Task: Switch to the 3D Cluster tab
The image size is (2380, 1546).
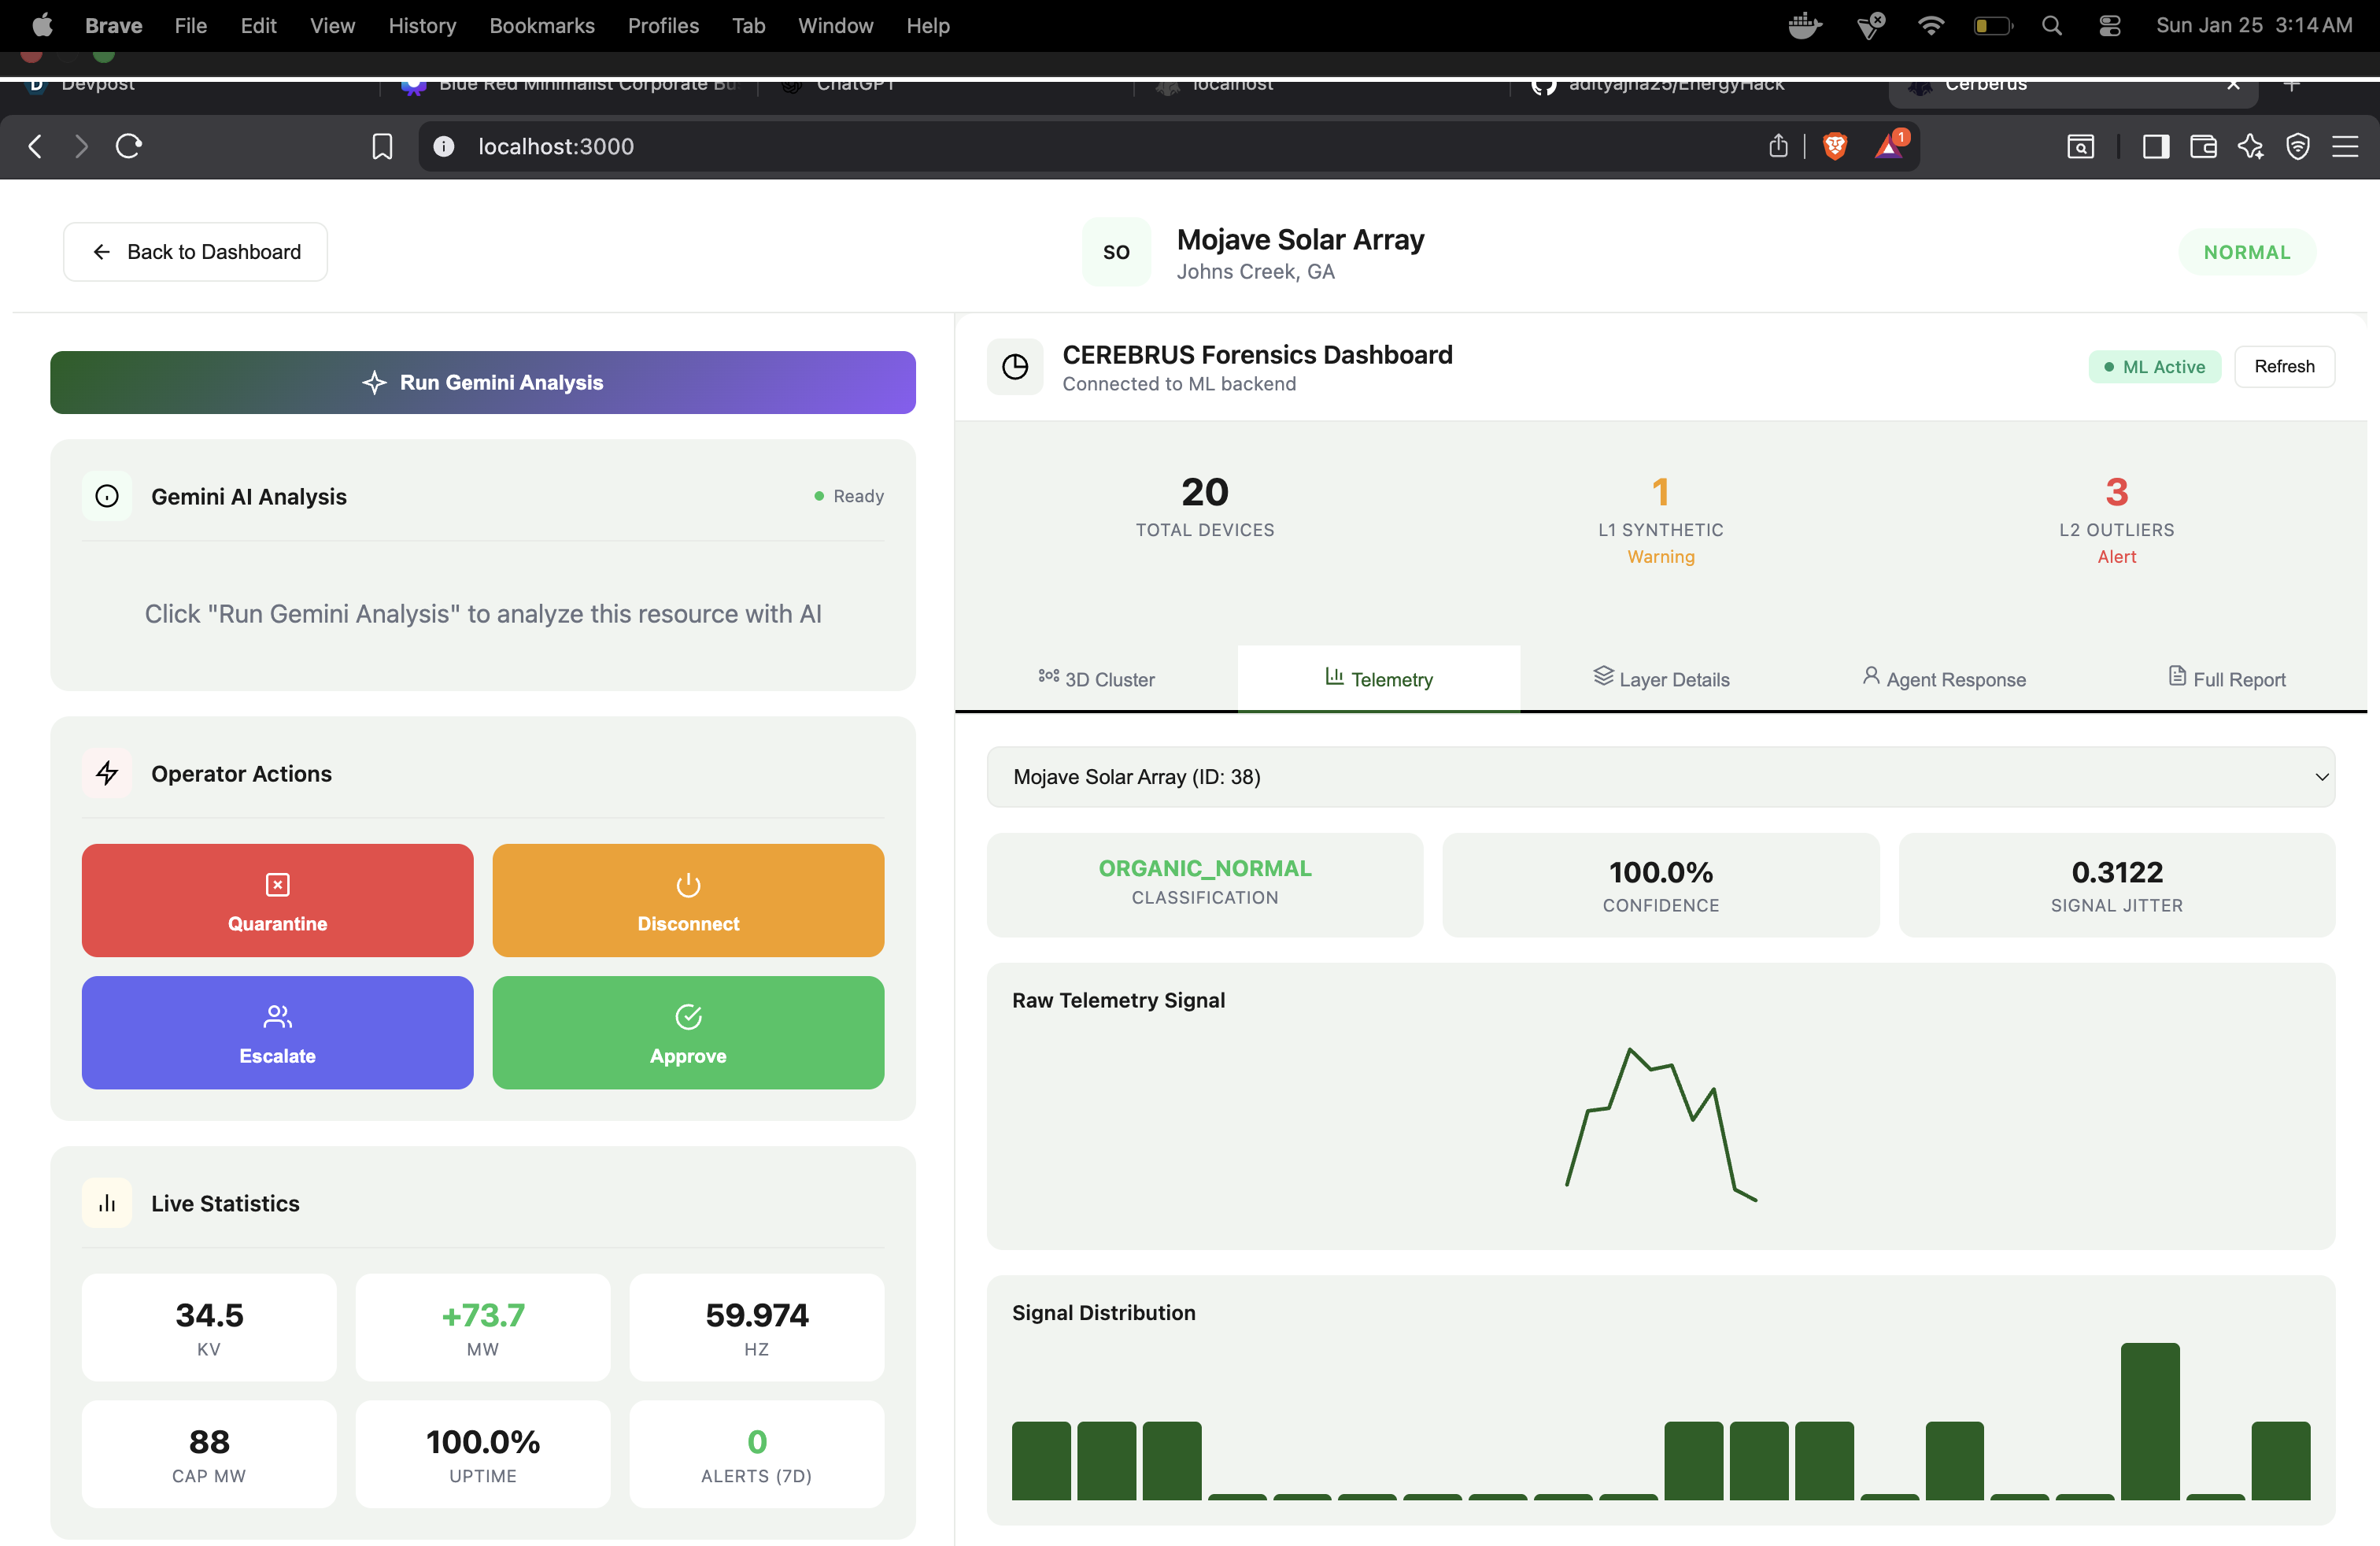Action: pyautogui.click(x=1096, y=679)
